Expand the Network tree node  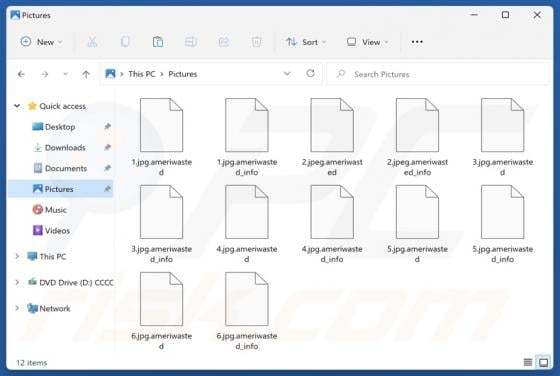(17, 308)
